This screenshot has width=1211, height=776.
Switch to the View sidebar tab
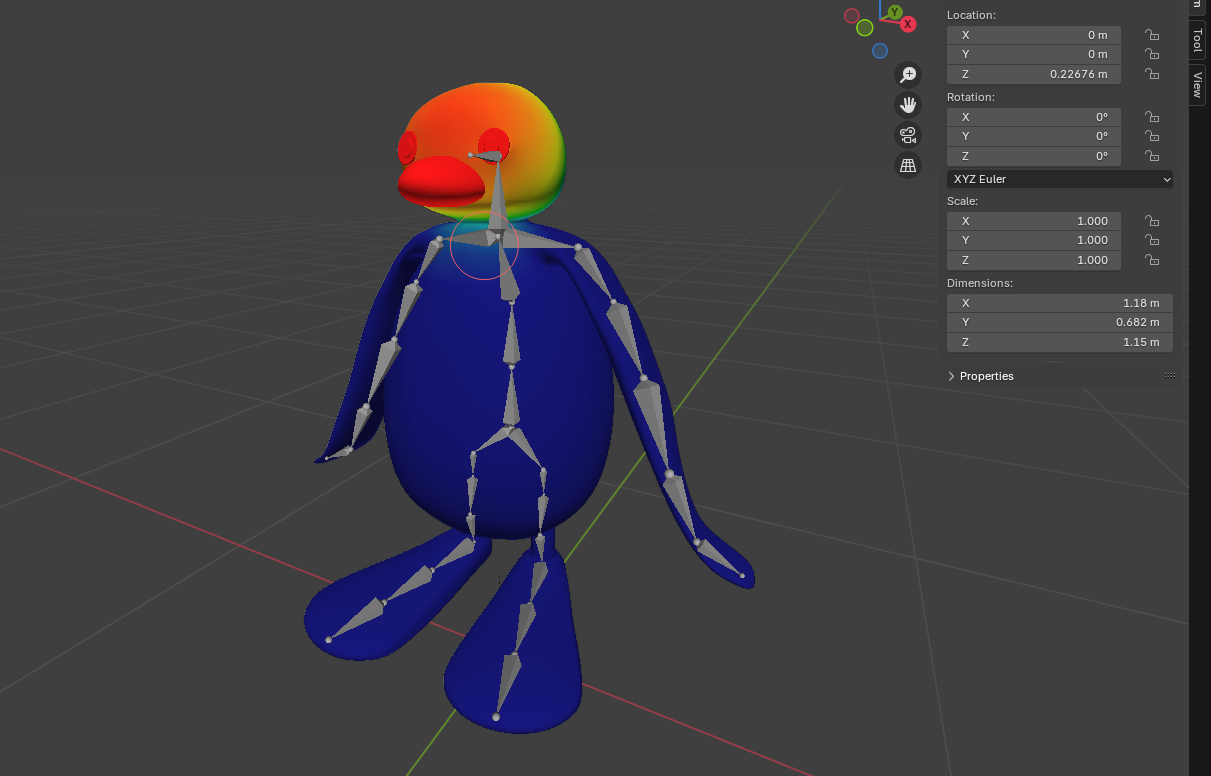click(1197, 85)
